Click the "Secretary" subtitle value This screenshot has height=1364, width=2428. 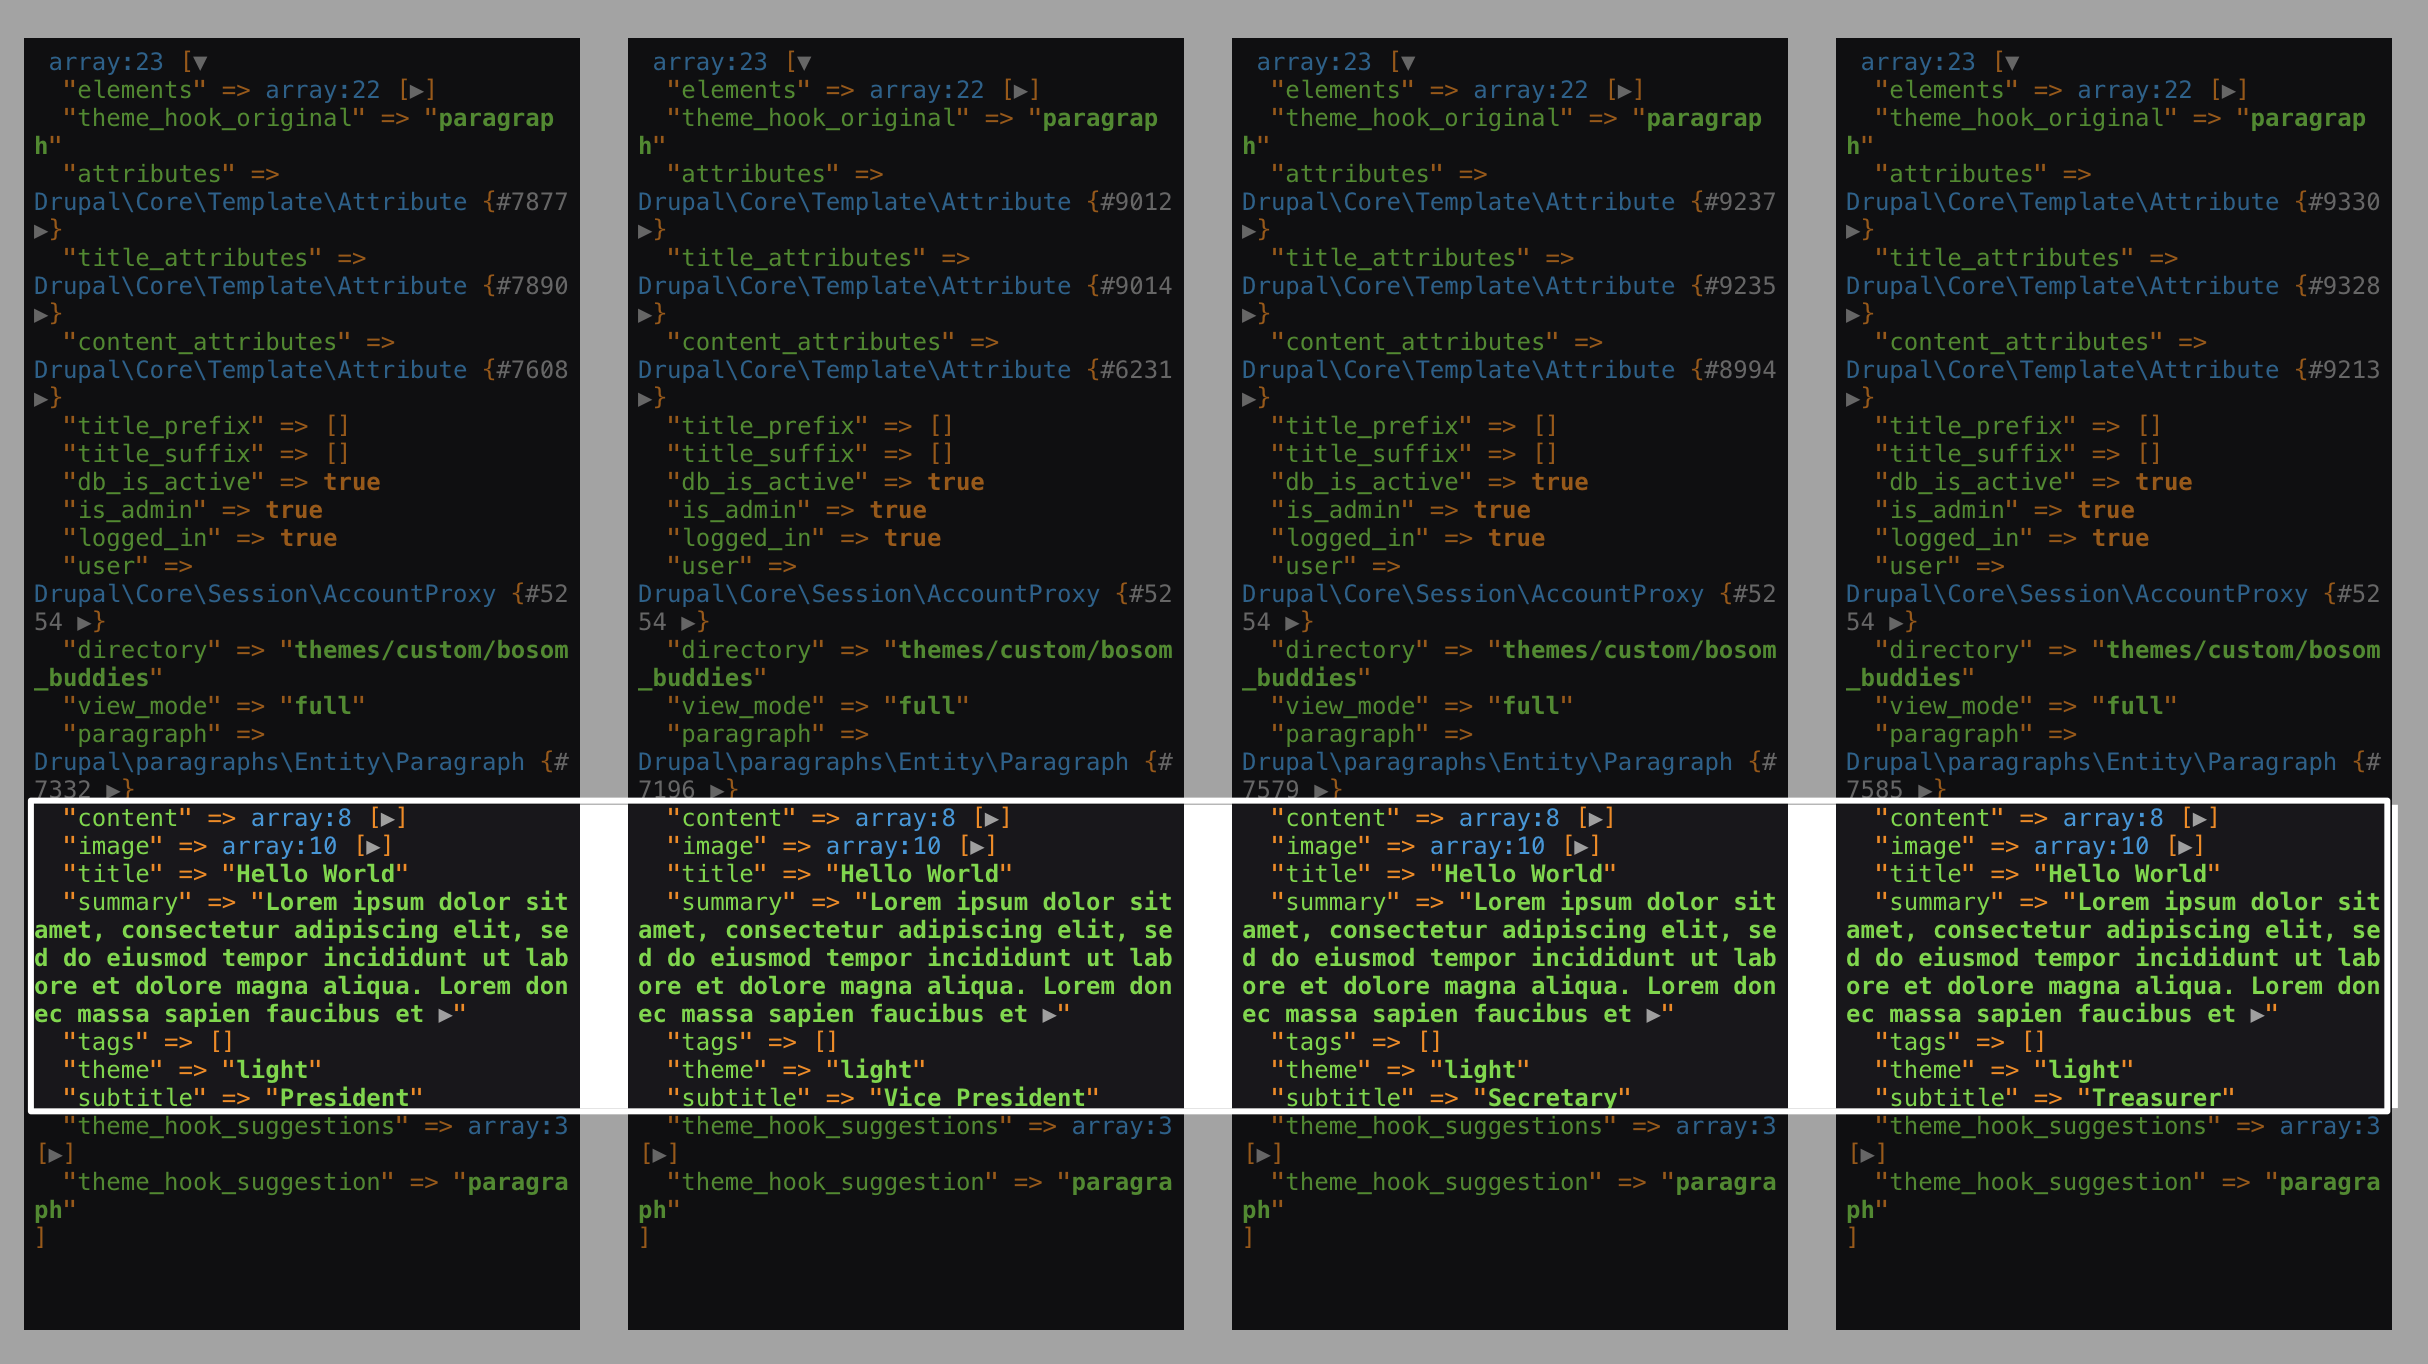1551,1098
